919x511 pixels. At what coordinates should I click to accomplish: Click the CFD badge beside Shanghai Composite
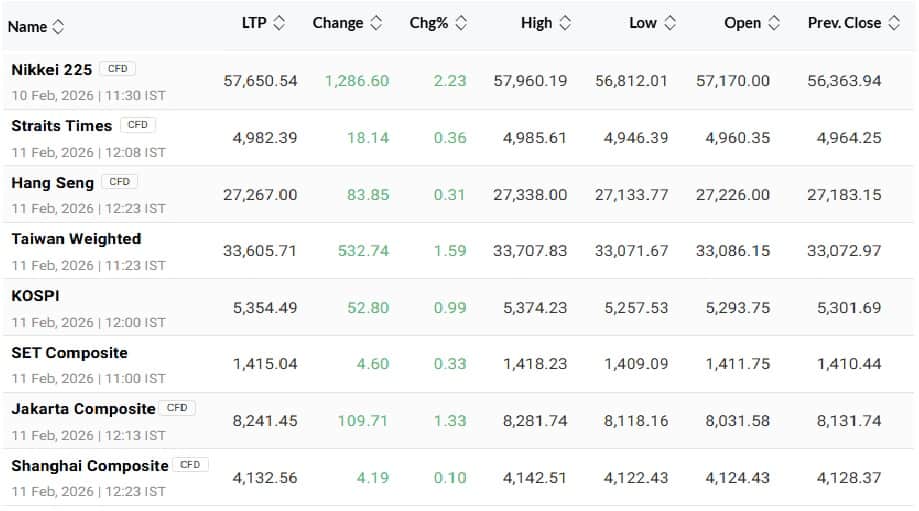190,465
